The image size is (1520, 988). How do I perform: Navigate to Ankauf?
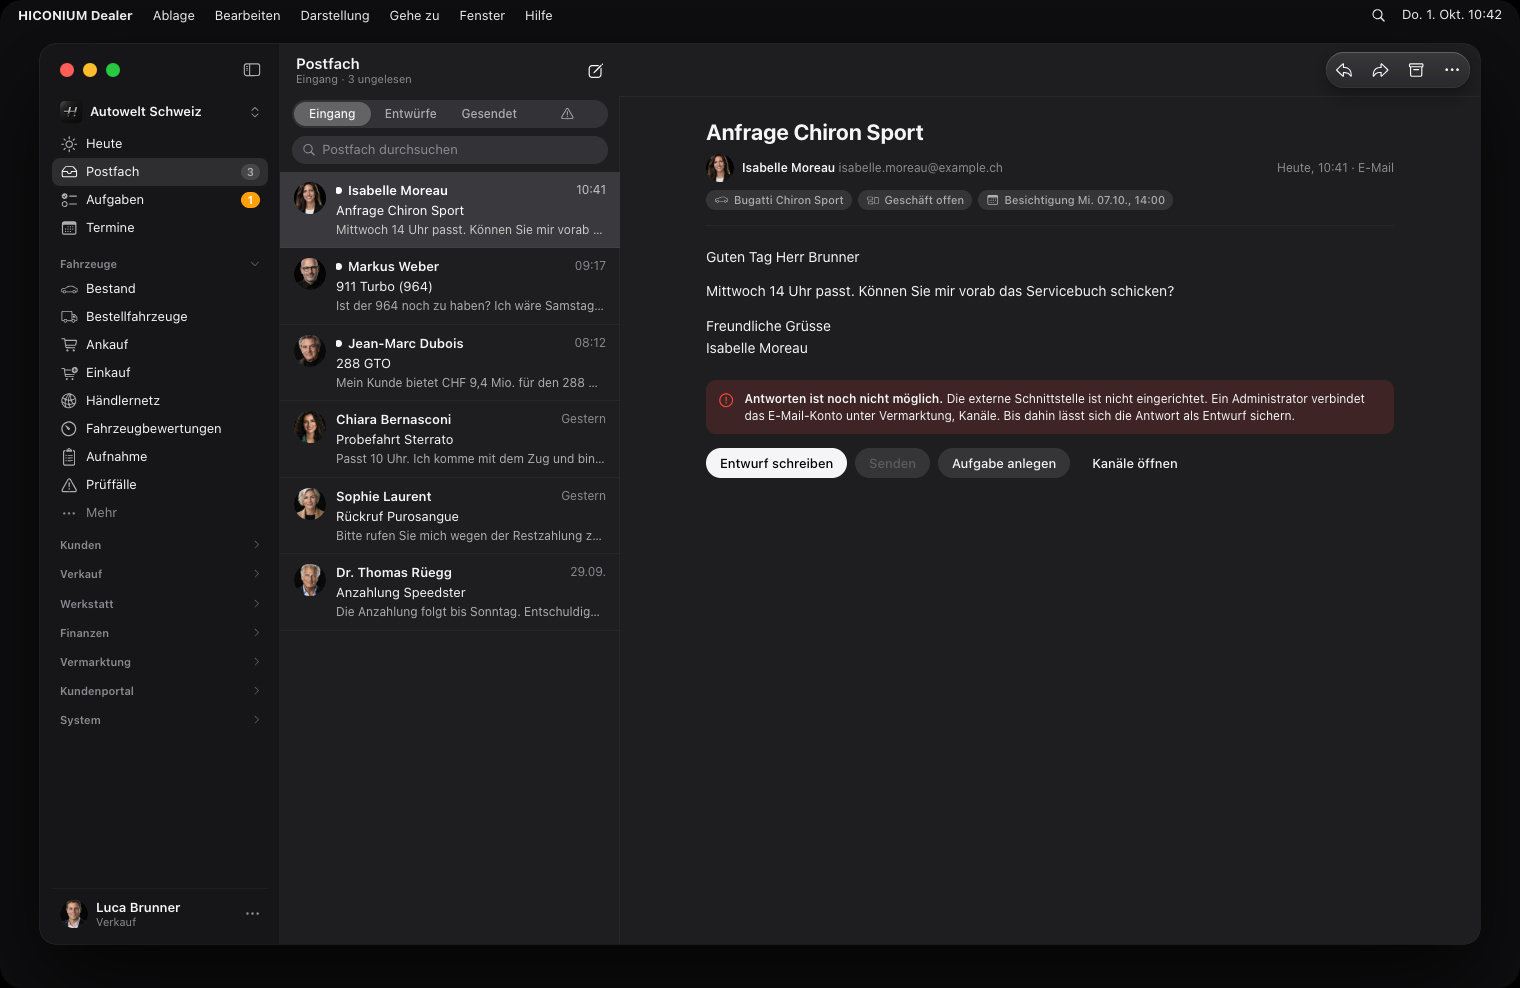pos(160,345)
